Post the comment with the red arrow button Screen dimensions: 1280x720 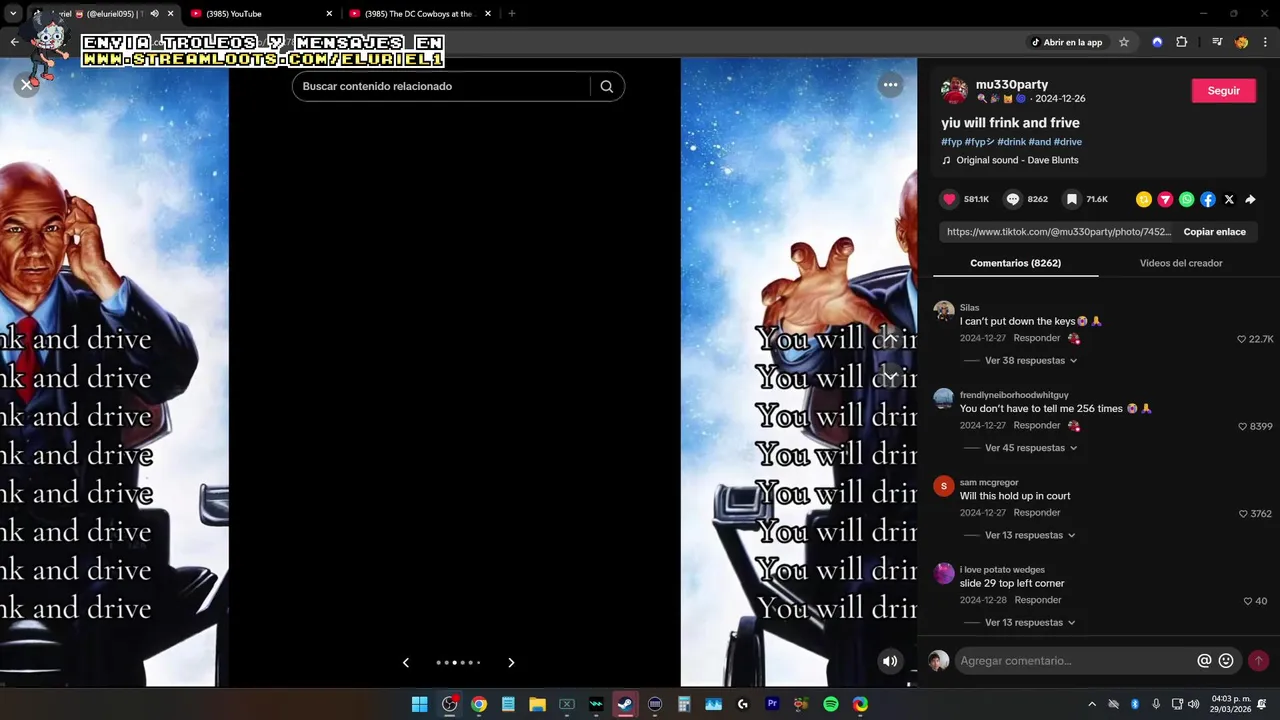(1259, 661)
